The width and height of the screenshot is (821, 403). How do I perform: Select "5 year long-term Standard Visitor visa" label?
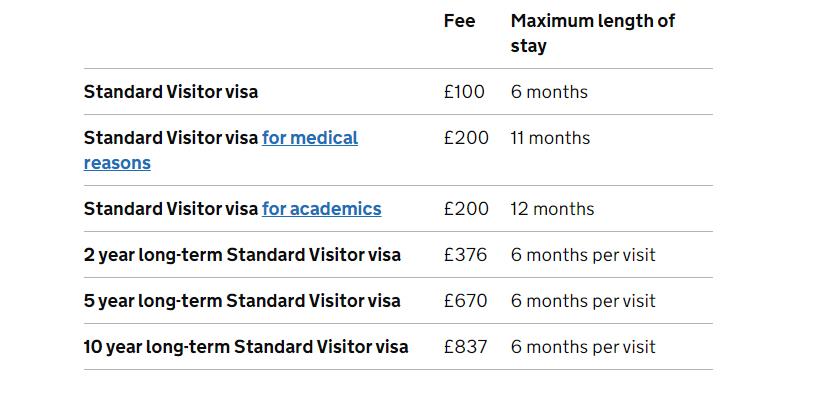[242, 301]
